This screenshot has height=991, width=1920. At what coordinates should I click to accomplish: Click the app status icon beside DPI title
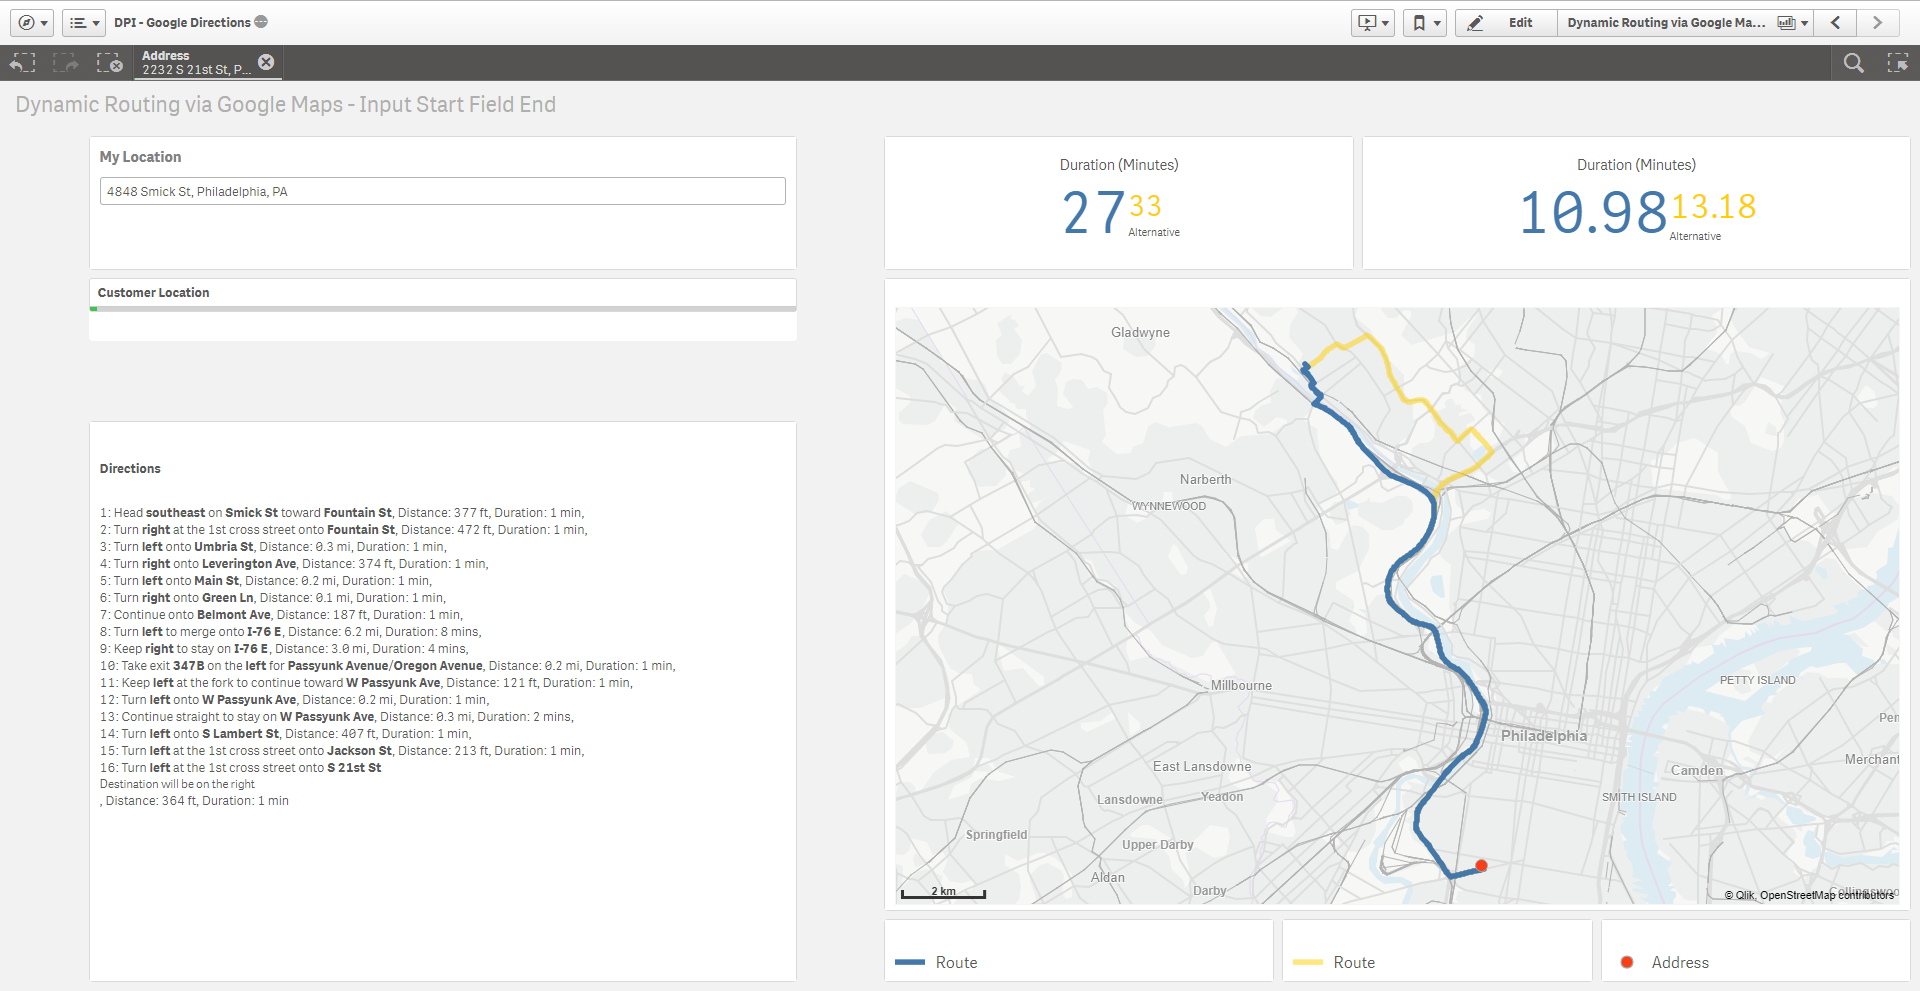click(x=261, y=22)
